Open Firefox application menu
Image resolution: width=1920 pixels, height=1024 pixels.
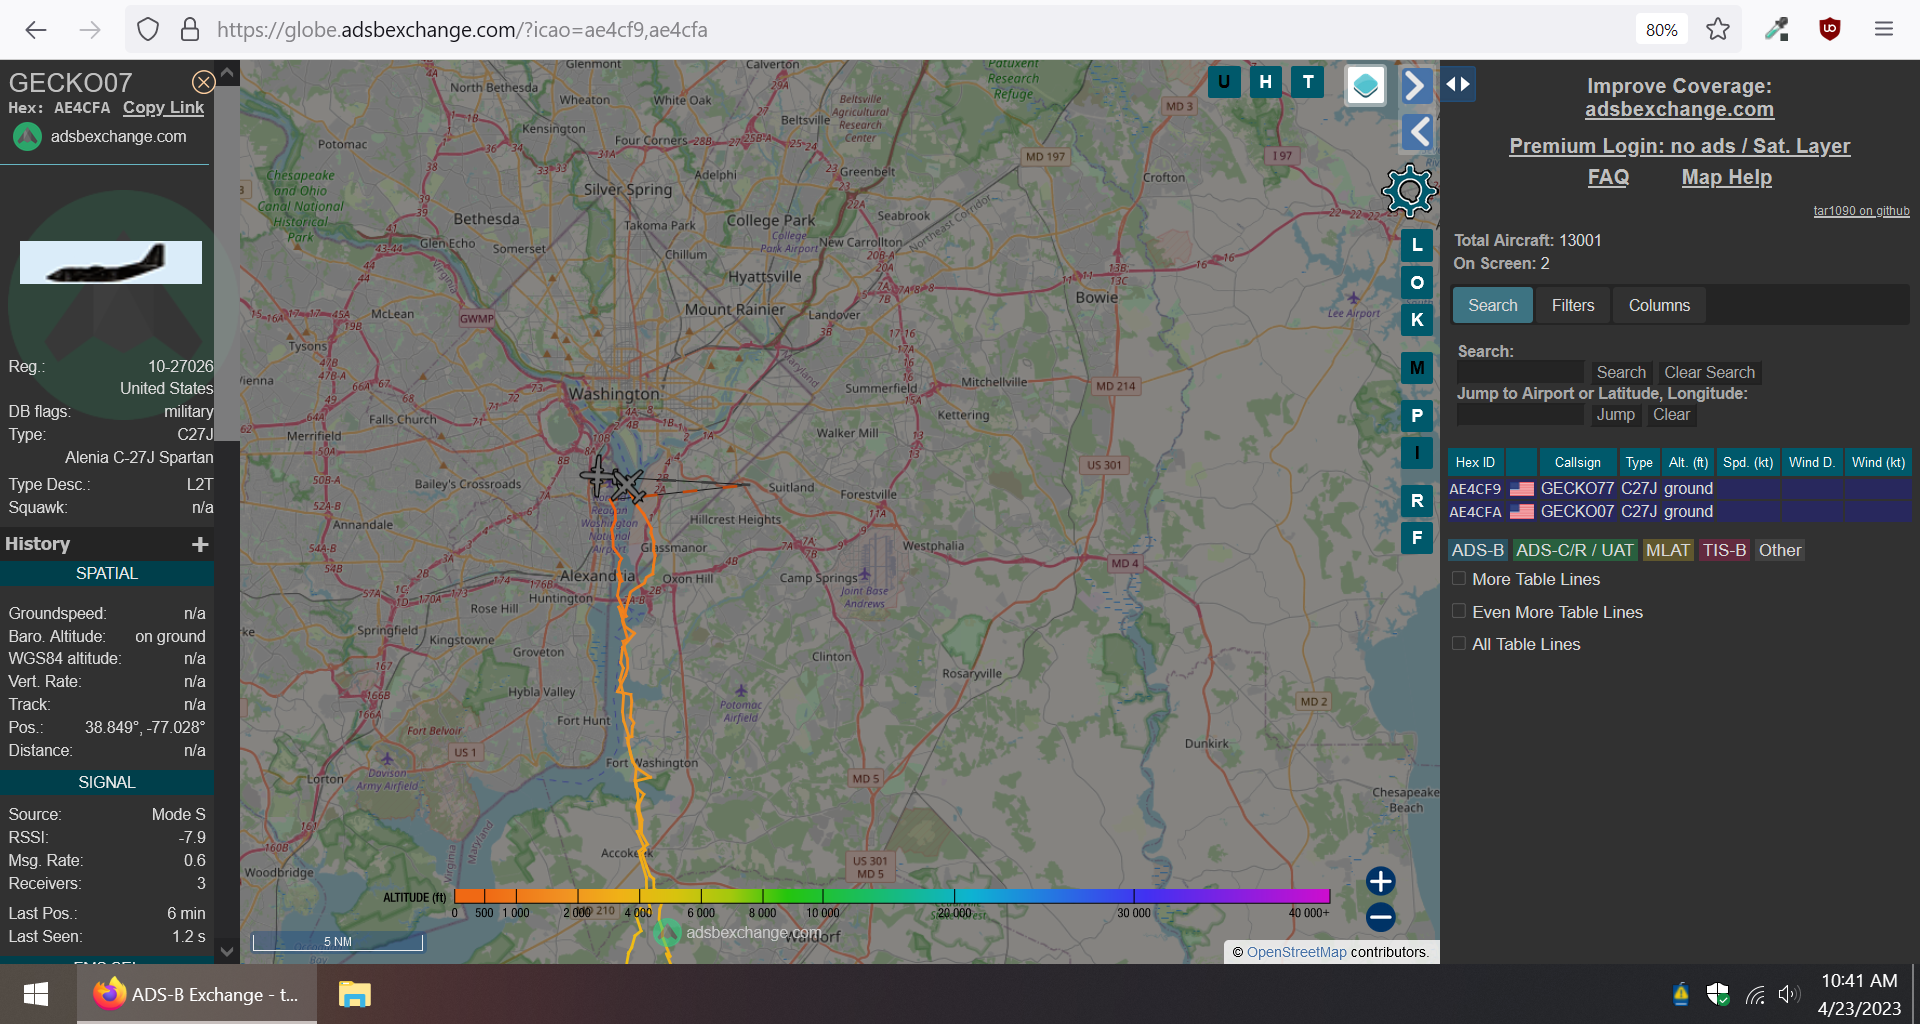coord(1884,29)
